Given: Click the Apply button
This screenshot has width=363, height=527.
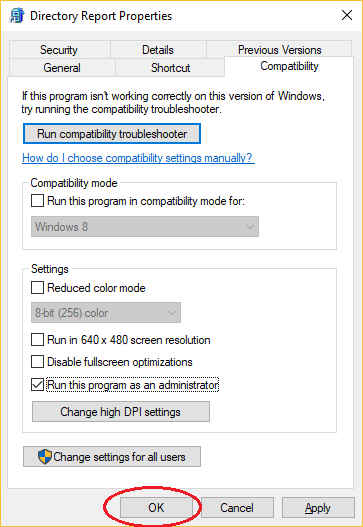Looking at the screenshot, I should (x=318, y=508).
